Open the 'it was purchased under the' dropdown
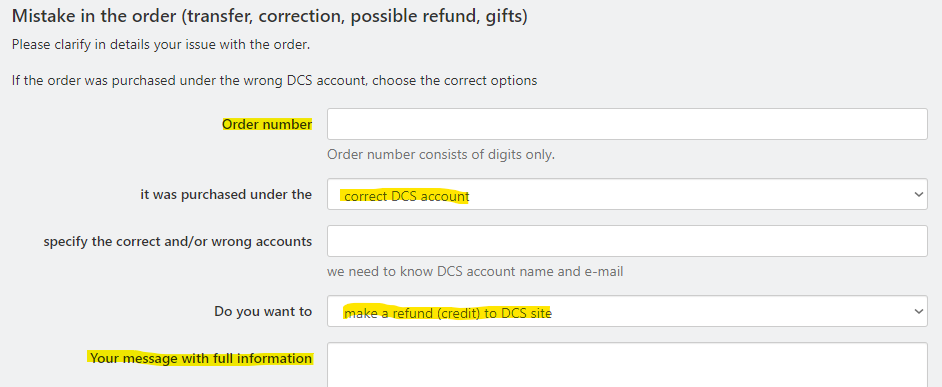942x387 pixels. click(627, 194)
